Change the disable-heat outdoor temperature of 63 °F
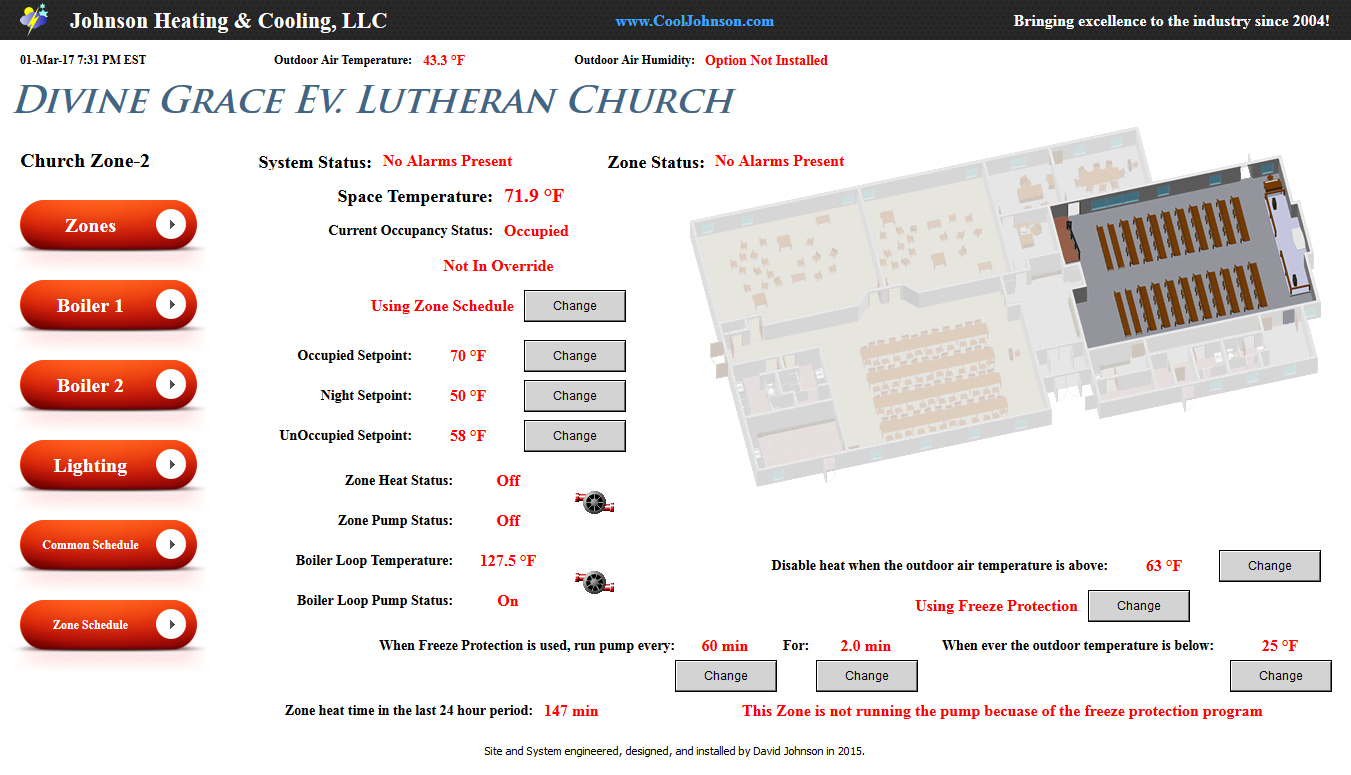 point(1270,566)
